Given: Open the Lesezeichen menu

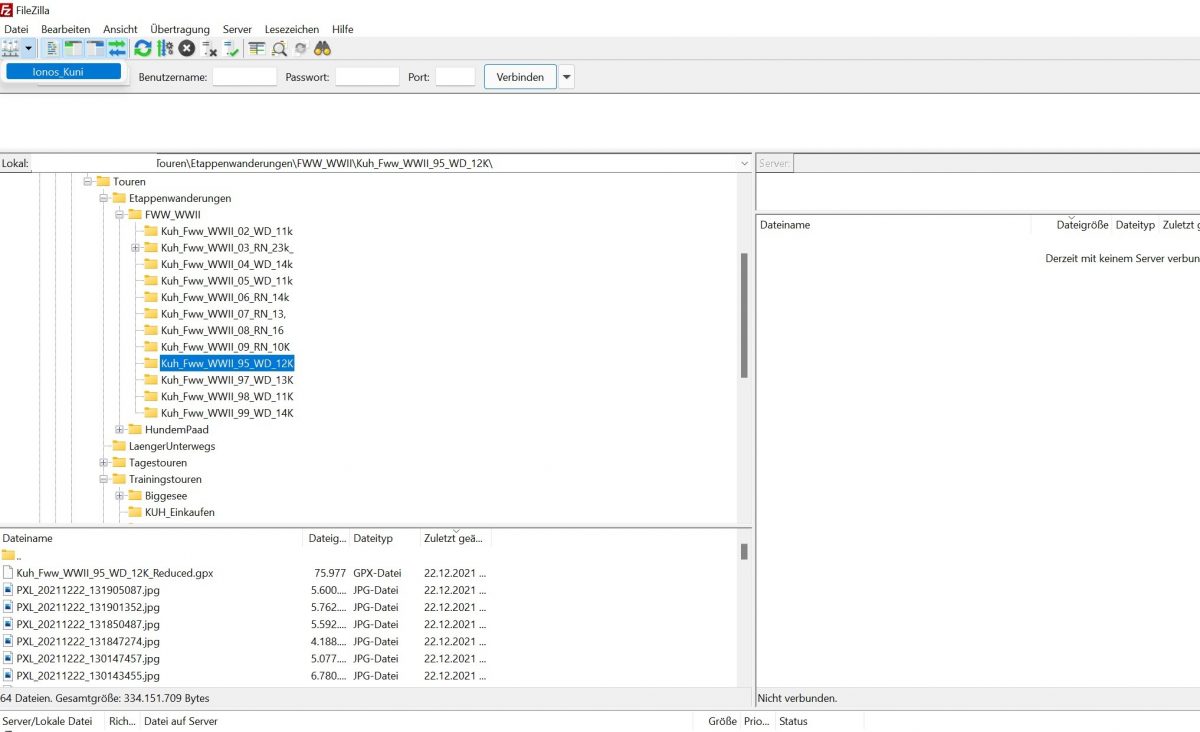Looking at the screenshot, I should pos(292,29).
